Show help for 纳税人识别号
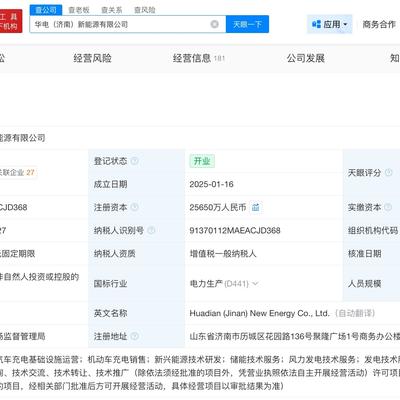 151,230
